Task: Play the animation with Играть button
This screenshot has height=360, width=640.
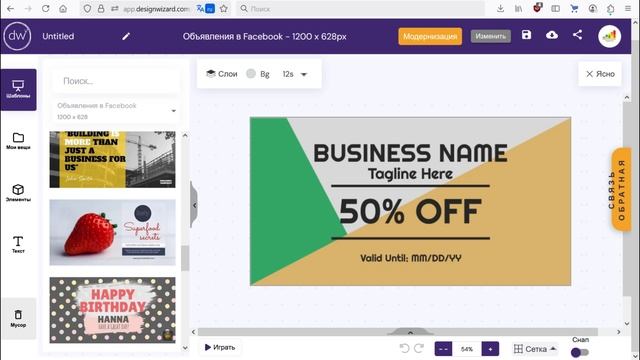Action: click(220, 347)
